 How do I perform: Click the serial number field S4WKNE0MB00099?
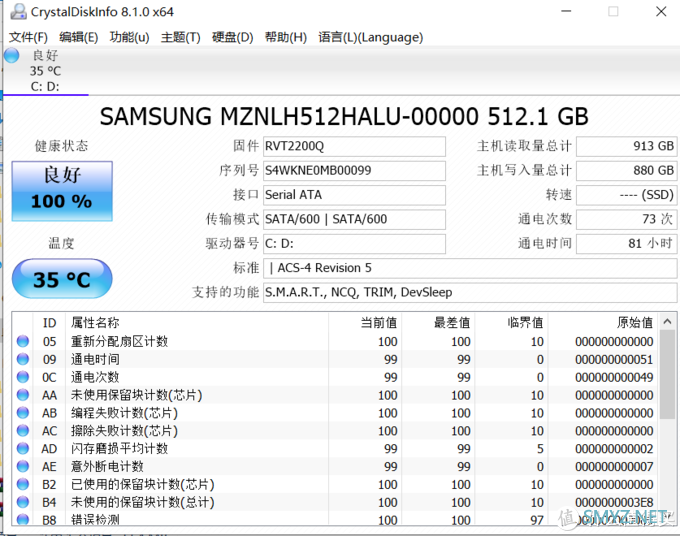[x=354, y=170]
